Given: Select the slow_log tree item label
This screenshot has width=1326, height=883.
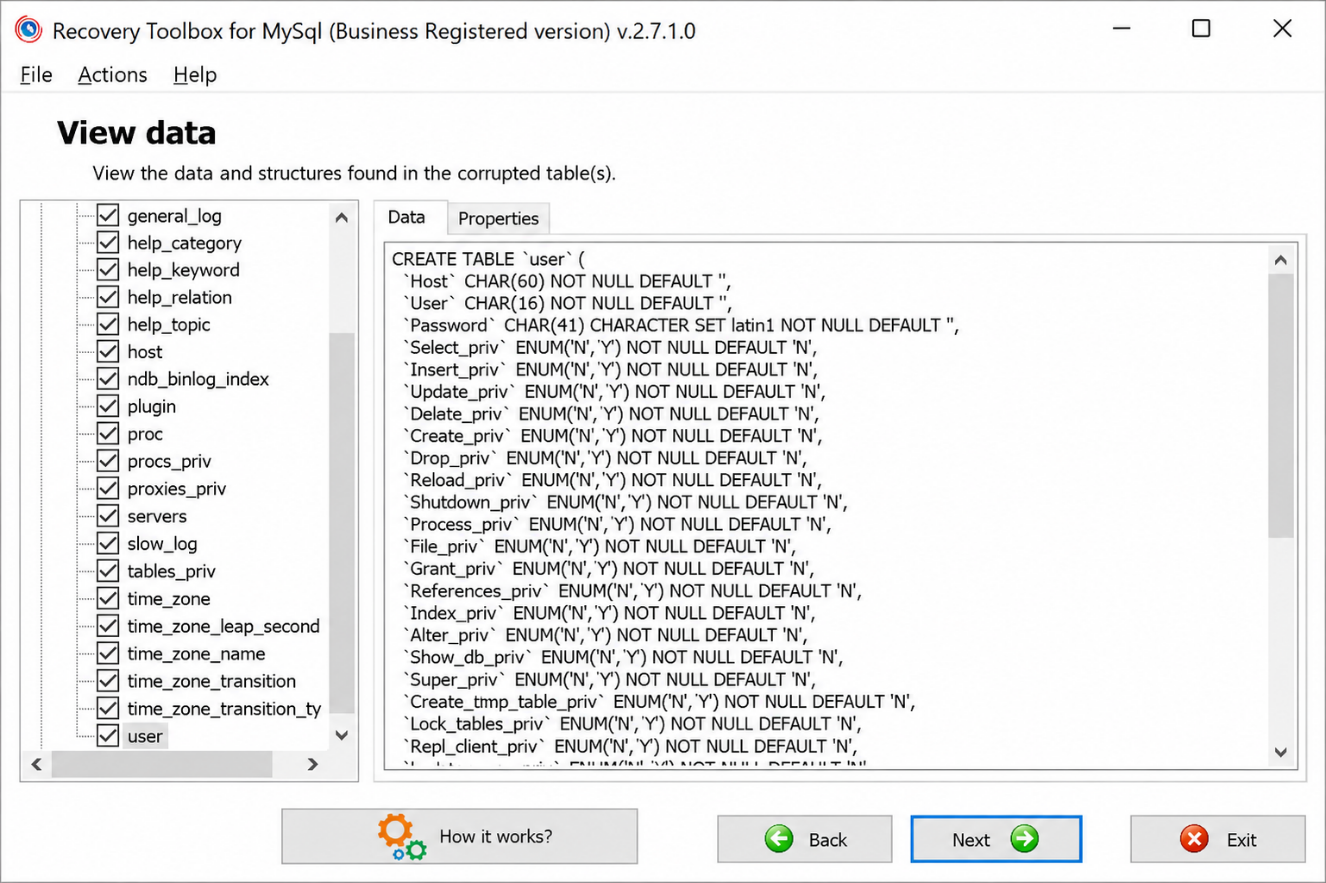Looking at the screenshot, I should click(162, 544).
